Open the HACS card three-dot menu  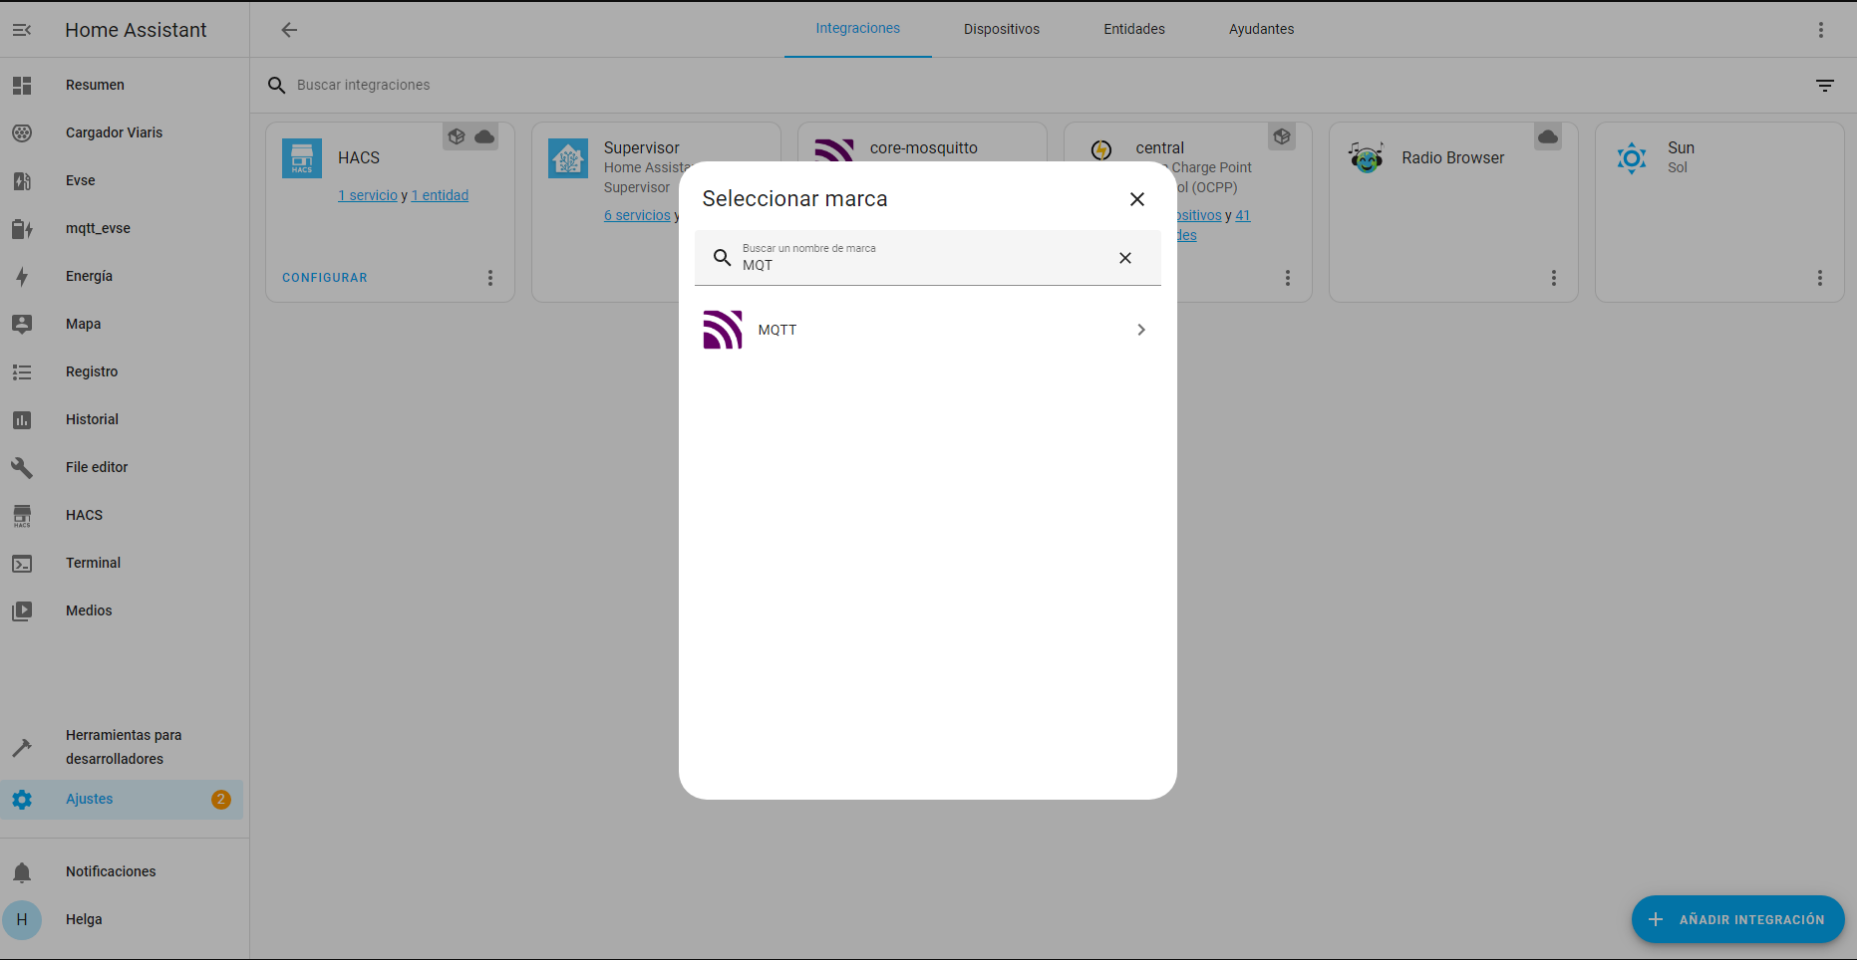pyautogui.click(x=490, y=278)
